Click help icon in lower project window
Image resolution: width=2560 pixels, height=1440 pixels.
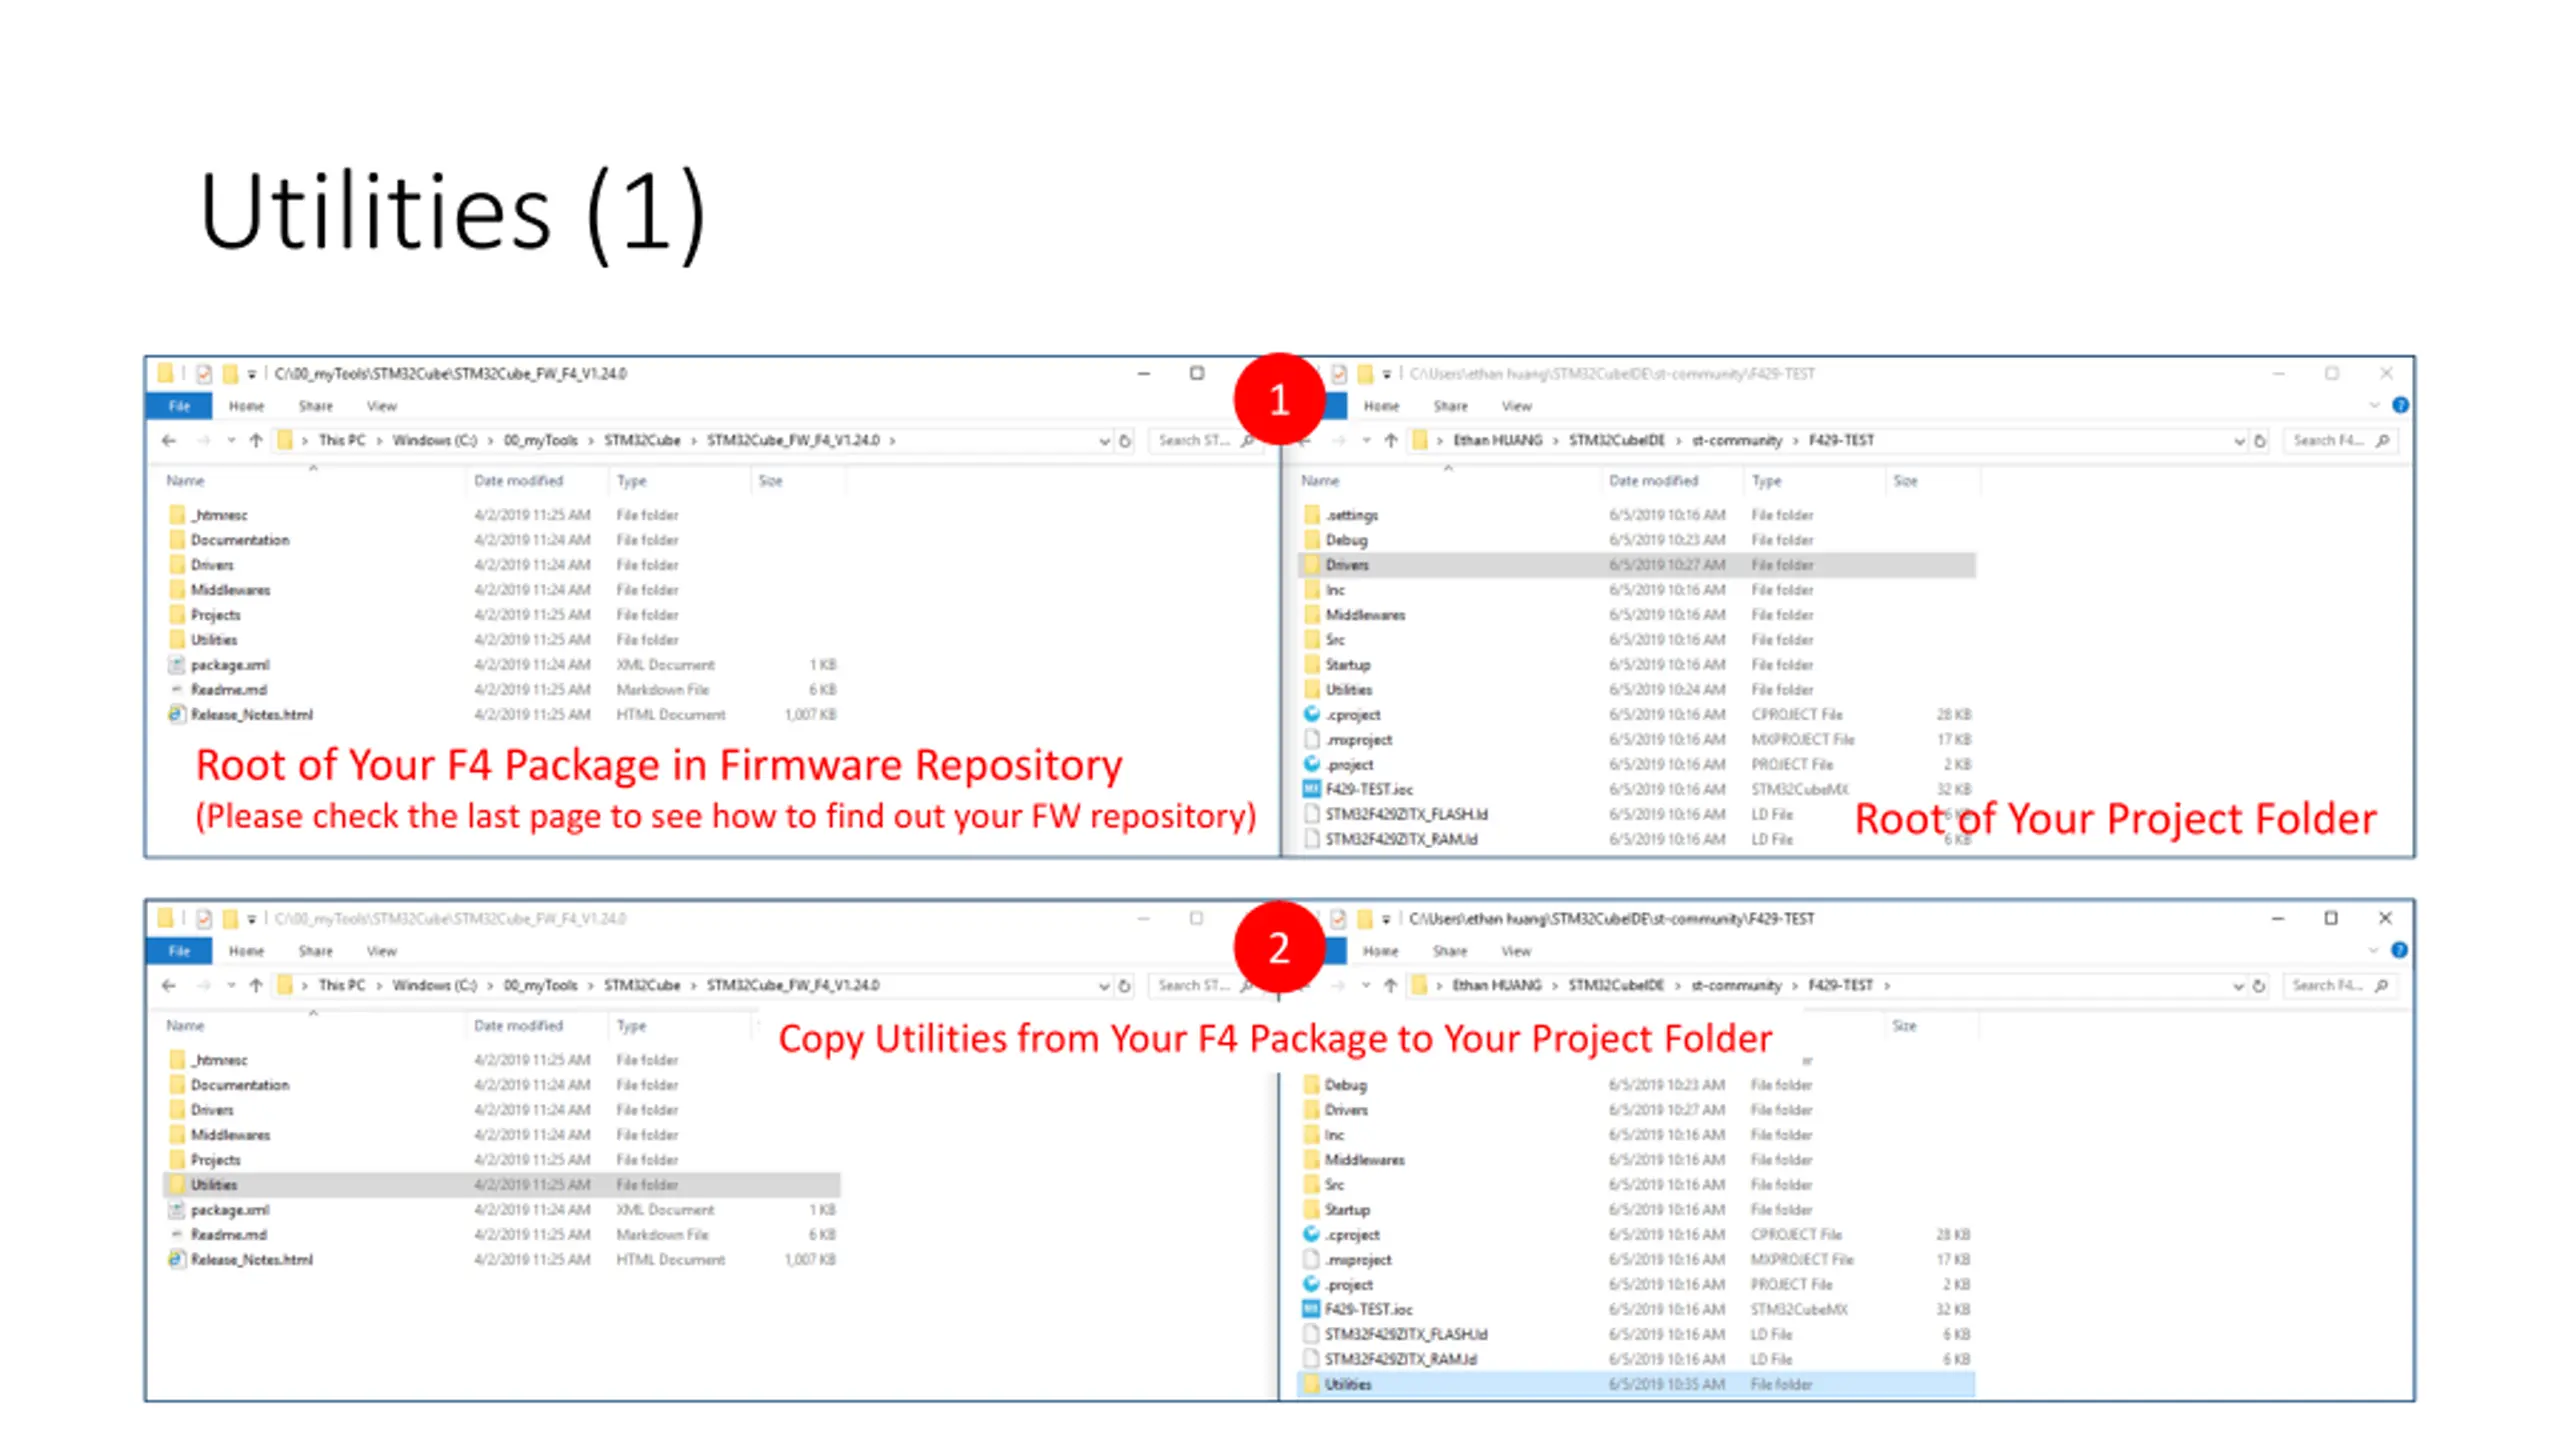pyautogui.click(x=2399, y=950)
